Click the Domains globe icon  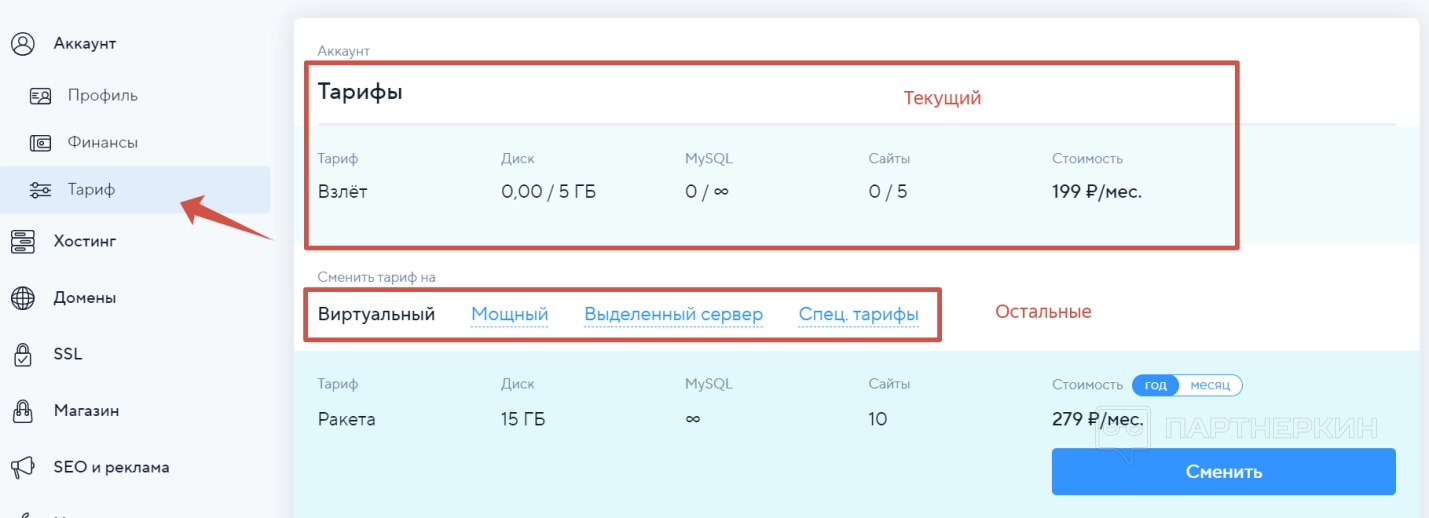click(23, 298)
